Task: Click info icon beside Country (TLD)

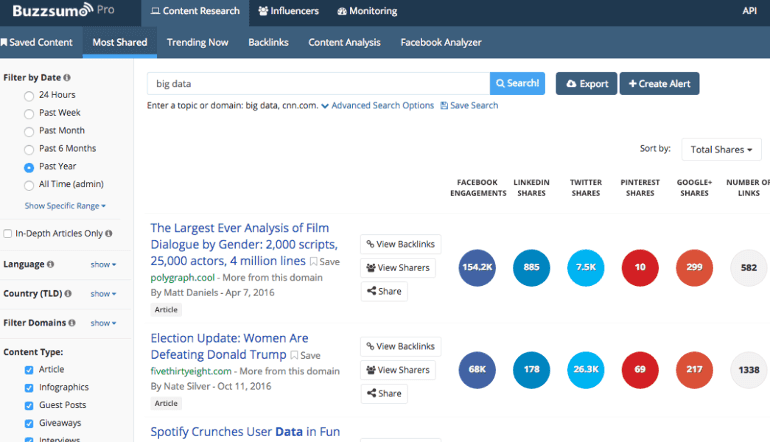Action: point(68,293)
